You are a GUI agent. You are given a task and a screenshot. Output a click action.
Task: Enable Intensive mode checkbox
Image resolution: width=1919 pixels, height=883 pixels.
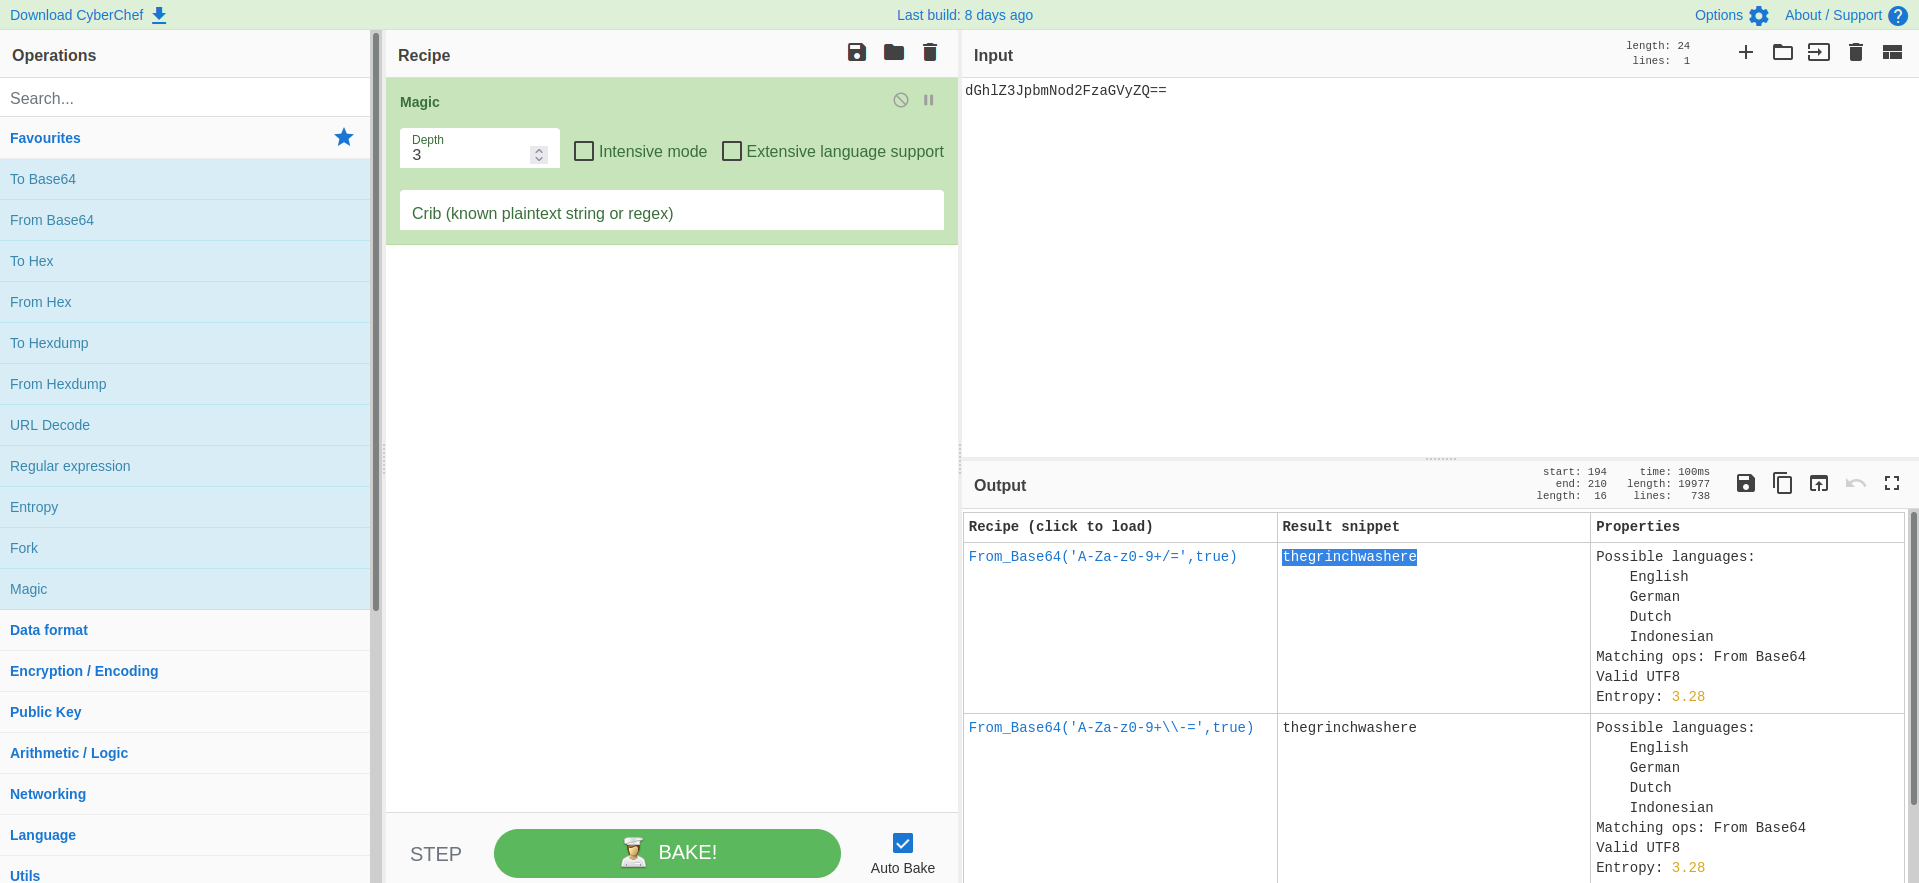(x=585, y=151)
